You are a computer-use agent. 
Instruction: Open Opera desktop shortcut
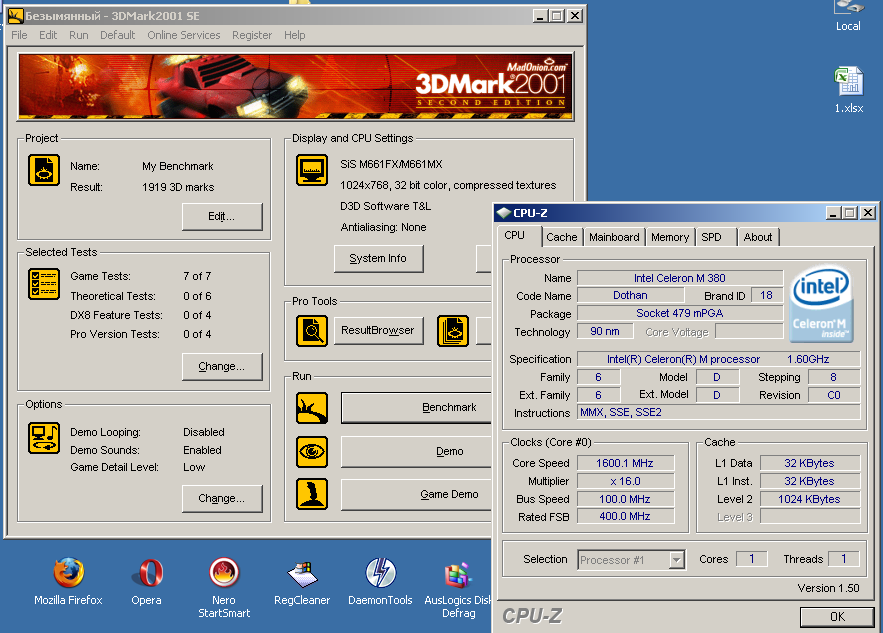click(146, 581)
